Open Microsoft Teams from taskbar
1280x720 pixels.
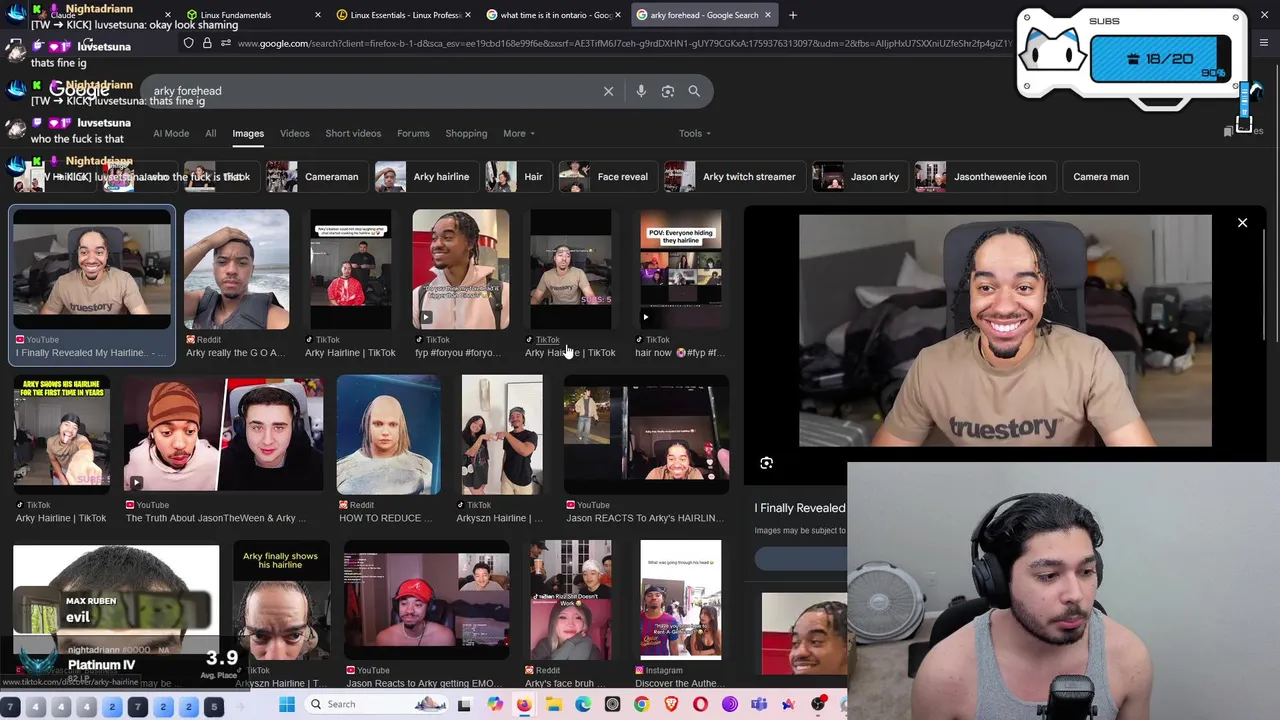[759, 704]
